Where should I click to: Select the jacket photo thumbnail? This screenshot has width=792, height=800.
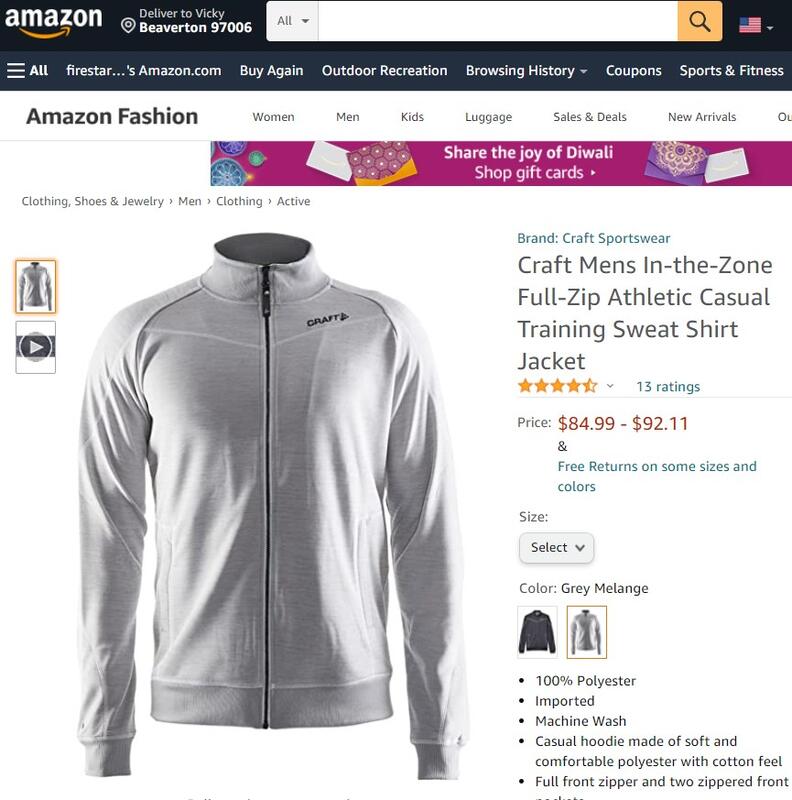click(x=36, y=286)
